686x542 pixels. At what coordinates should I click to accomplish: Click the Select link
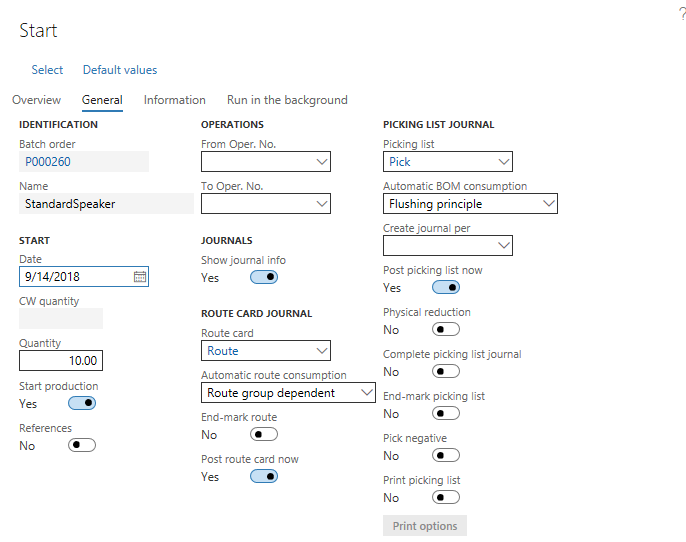point(47,70)
